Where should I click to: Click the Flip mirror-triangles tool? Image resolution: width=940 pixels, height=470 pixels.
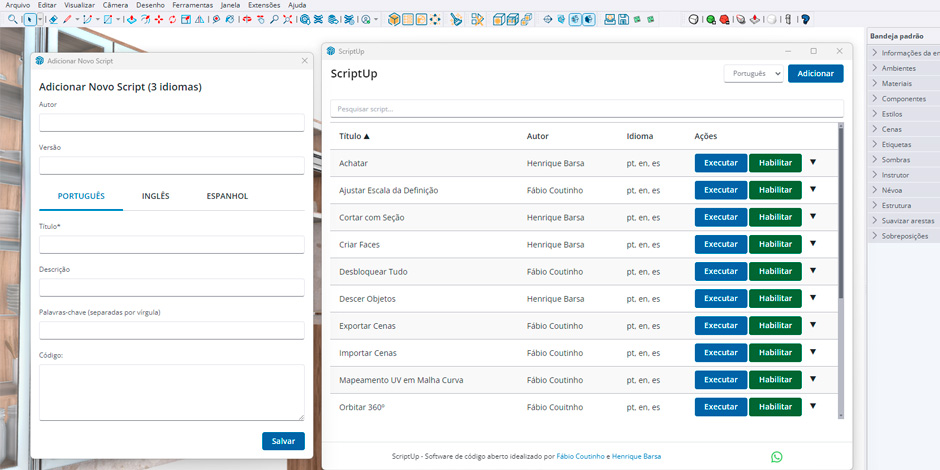coord(200,19)
